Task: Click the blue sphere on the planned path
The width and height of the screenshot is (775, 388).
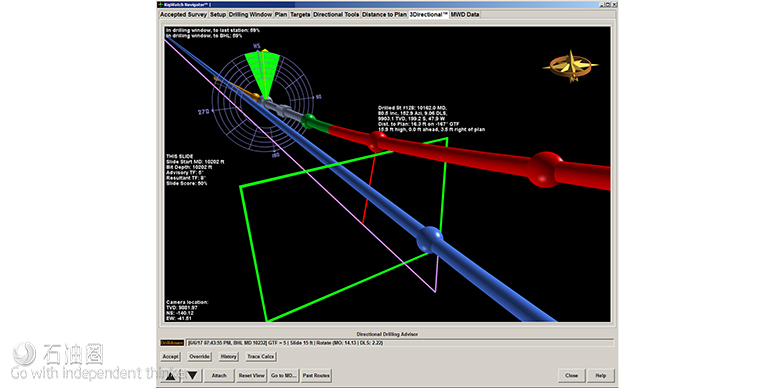Action: [x=430, y=240]
